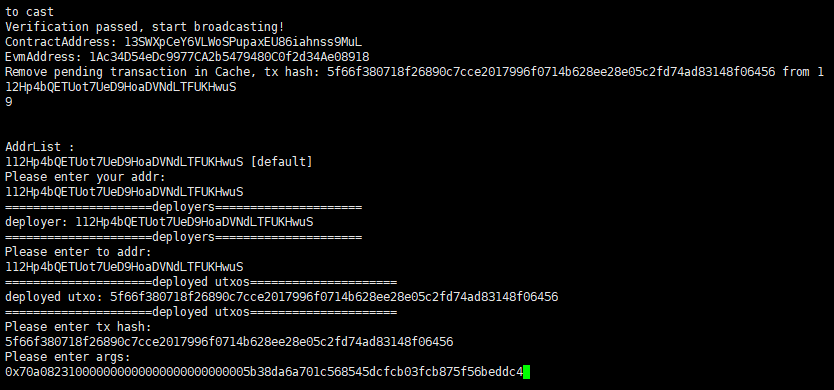Screen dimensions: 834x390
Task: Click the 'Please enter to addr:' prompt
Action: [x=79, y=252]
